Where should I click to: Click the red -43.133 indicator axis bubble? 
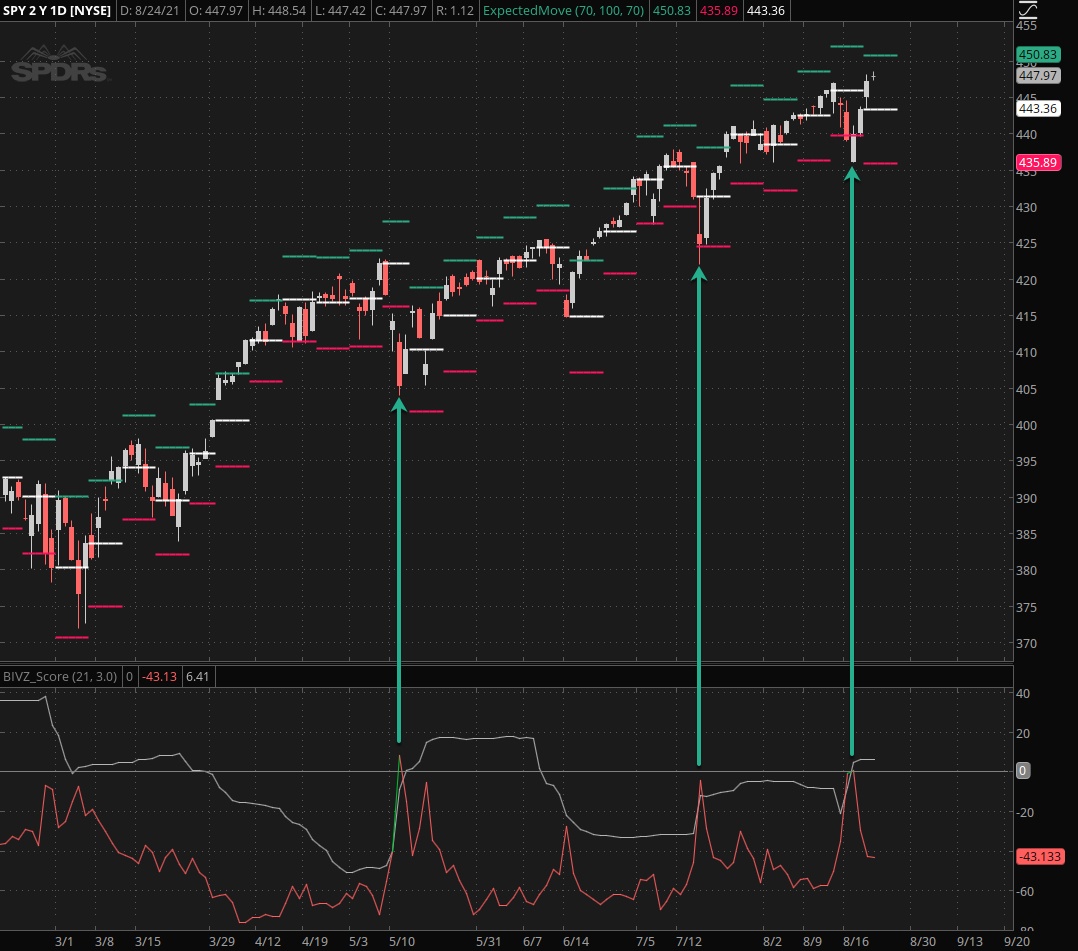[1040, 857]
